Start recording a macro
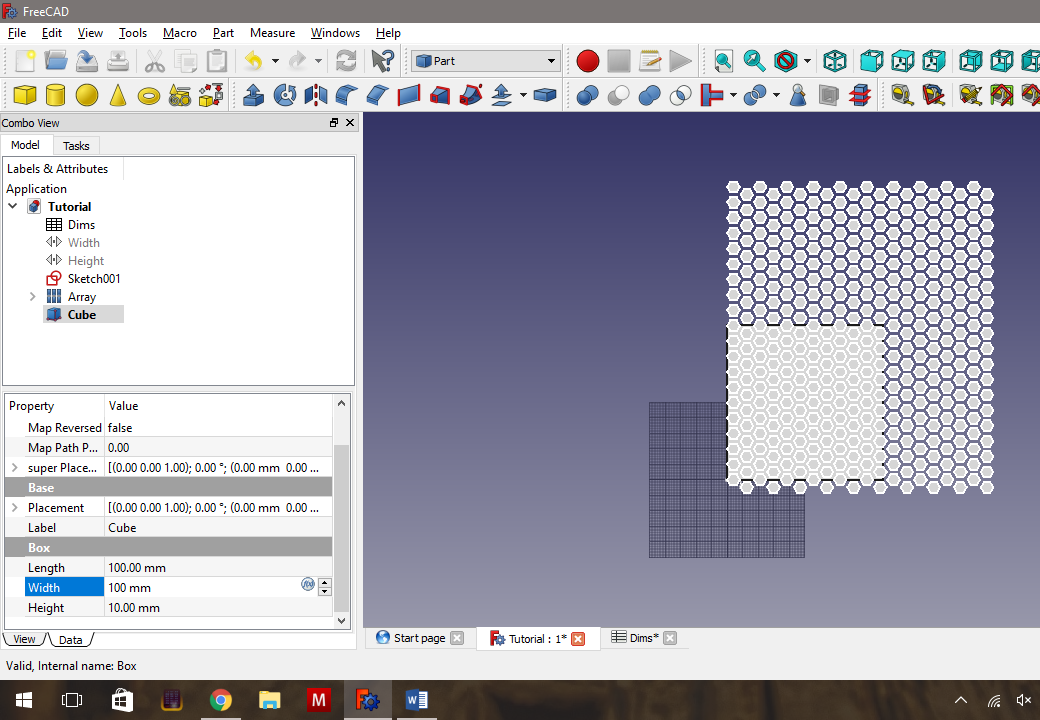The width and height of the screenshot is (1040, 720). 588,60
